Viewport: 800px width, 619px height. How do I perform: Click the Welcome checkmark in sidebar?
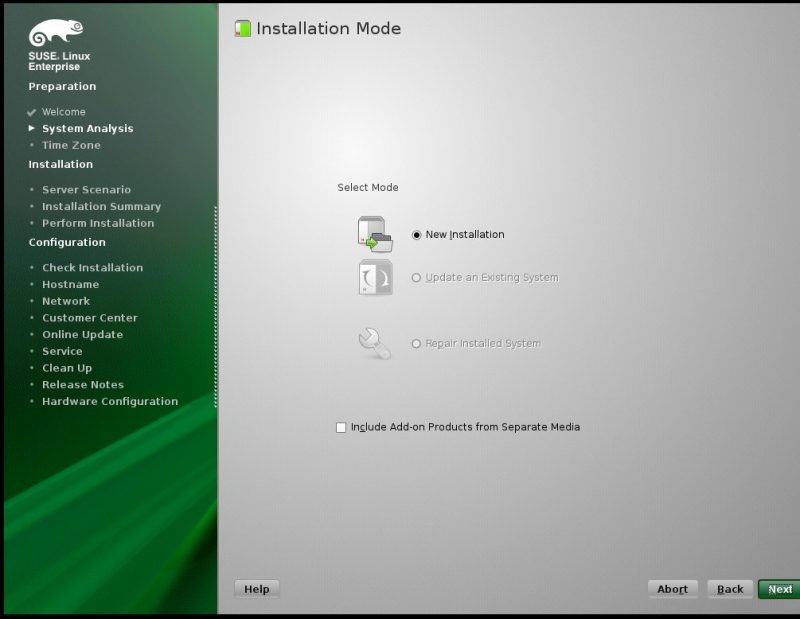point(32,112)
